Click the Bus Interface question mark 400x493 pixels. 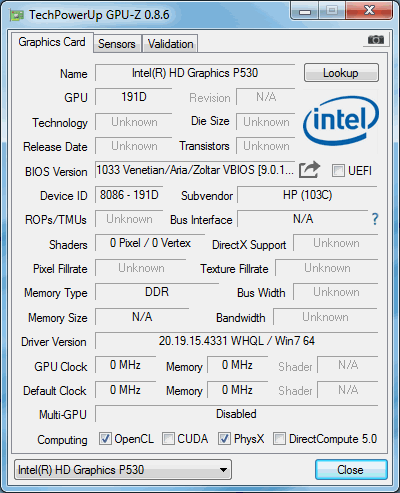[375, 219]
